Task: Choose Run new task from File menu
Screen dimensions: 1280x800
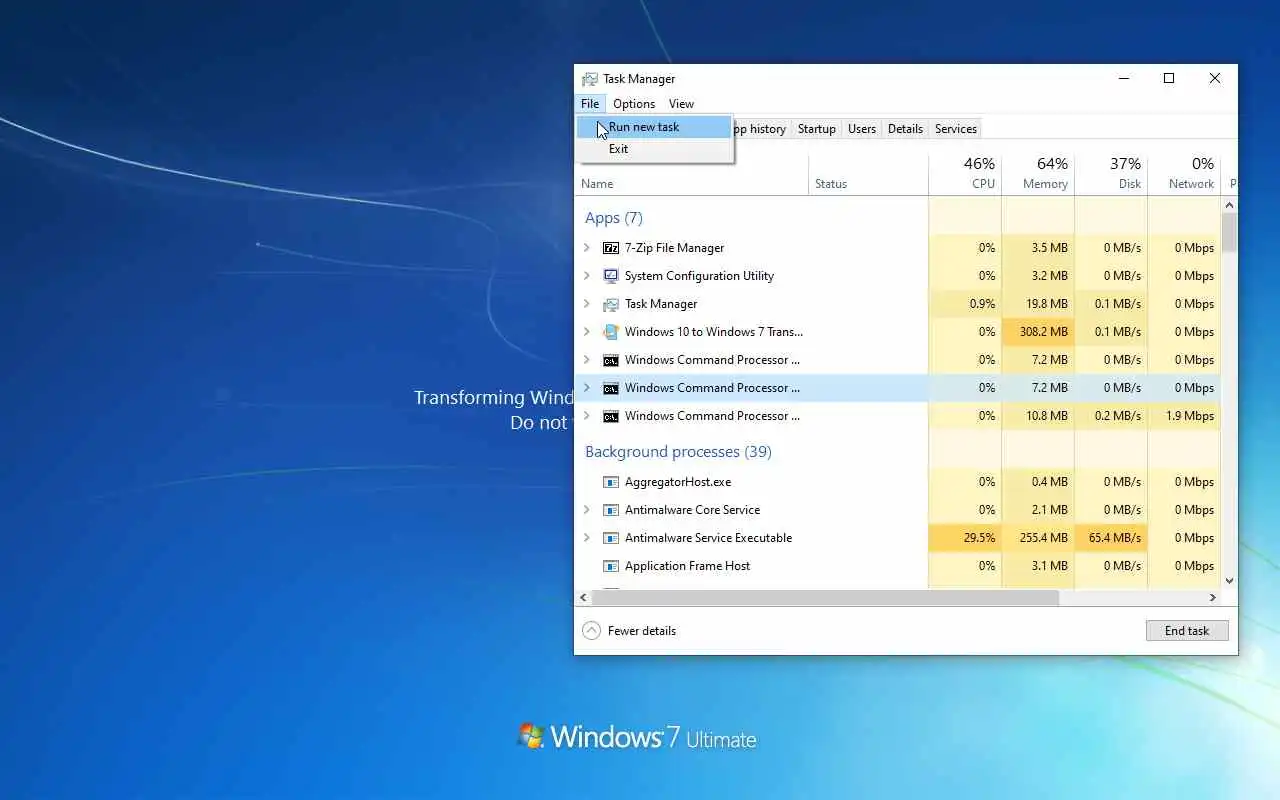Action: [655, 127]
